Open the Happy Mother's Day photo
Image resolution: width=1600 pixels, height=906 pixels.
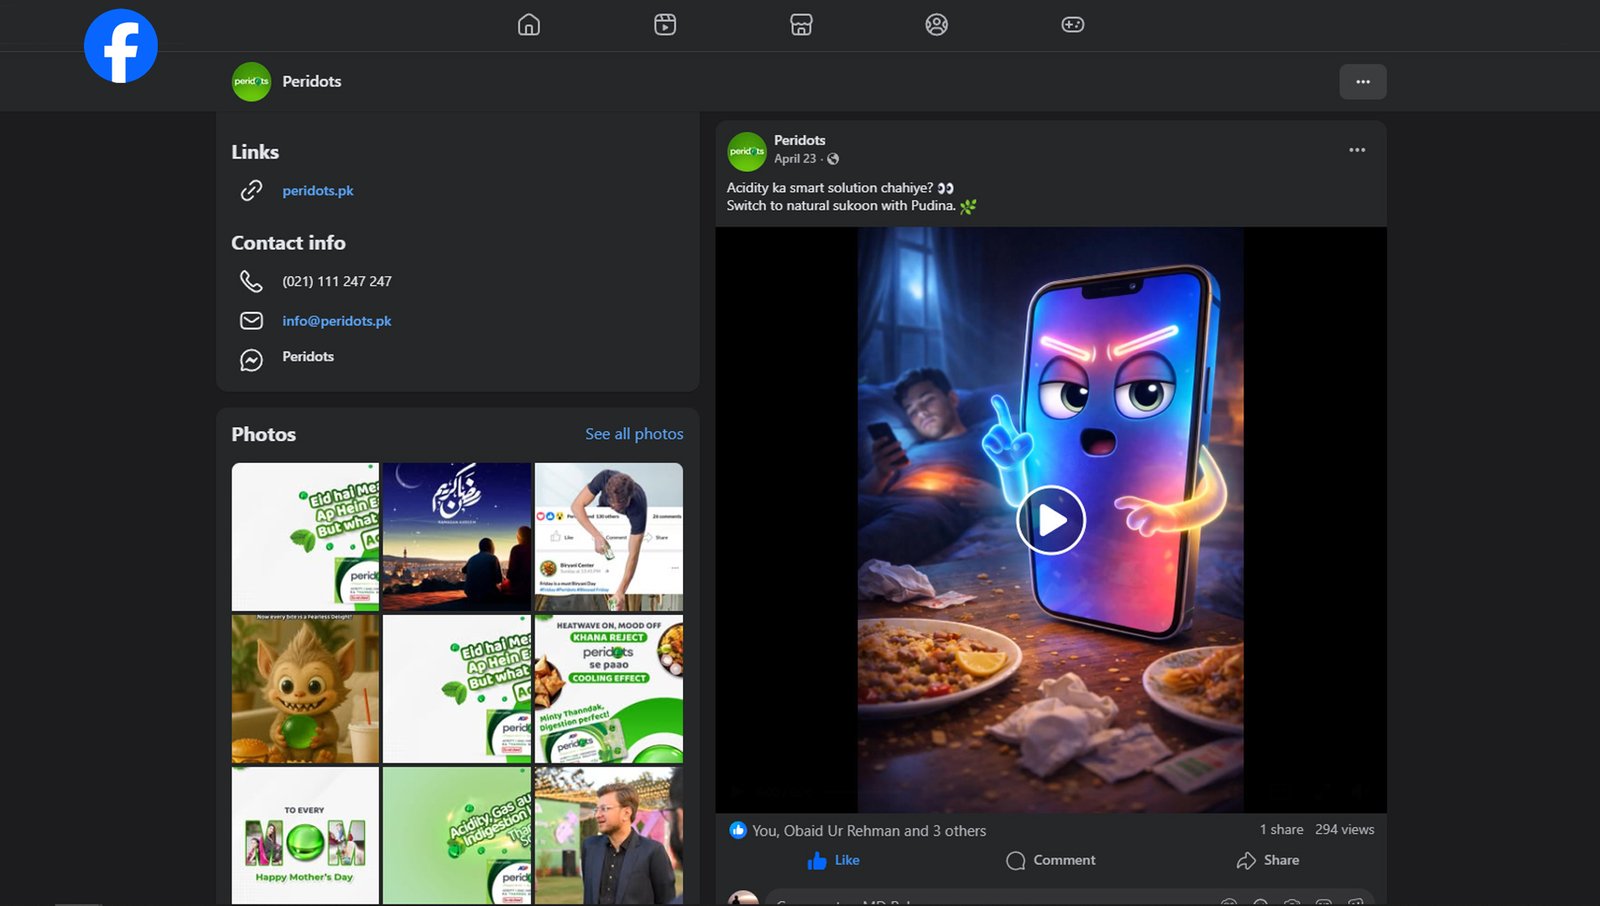click(x=305, y=835)
